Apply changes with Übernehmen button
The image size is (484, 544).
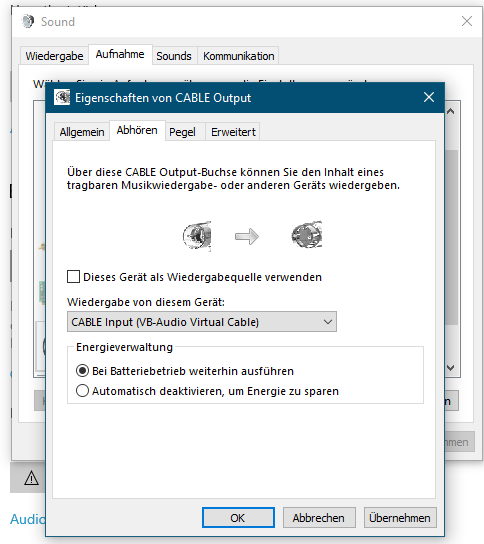point(400,518)
